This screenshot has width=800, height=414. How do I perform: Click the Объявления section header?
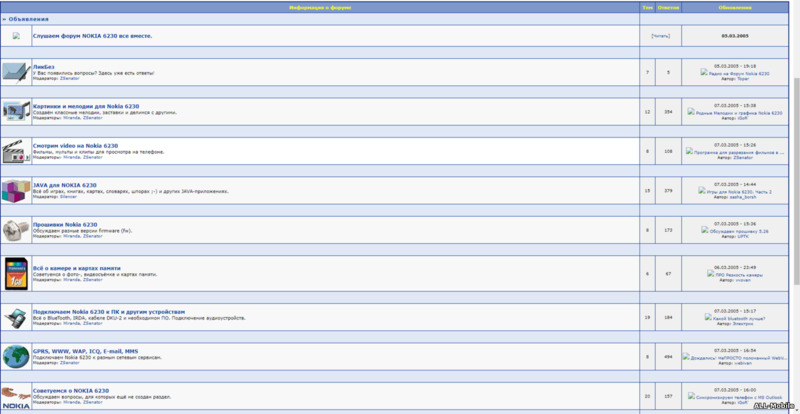coord(29,19)
